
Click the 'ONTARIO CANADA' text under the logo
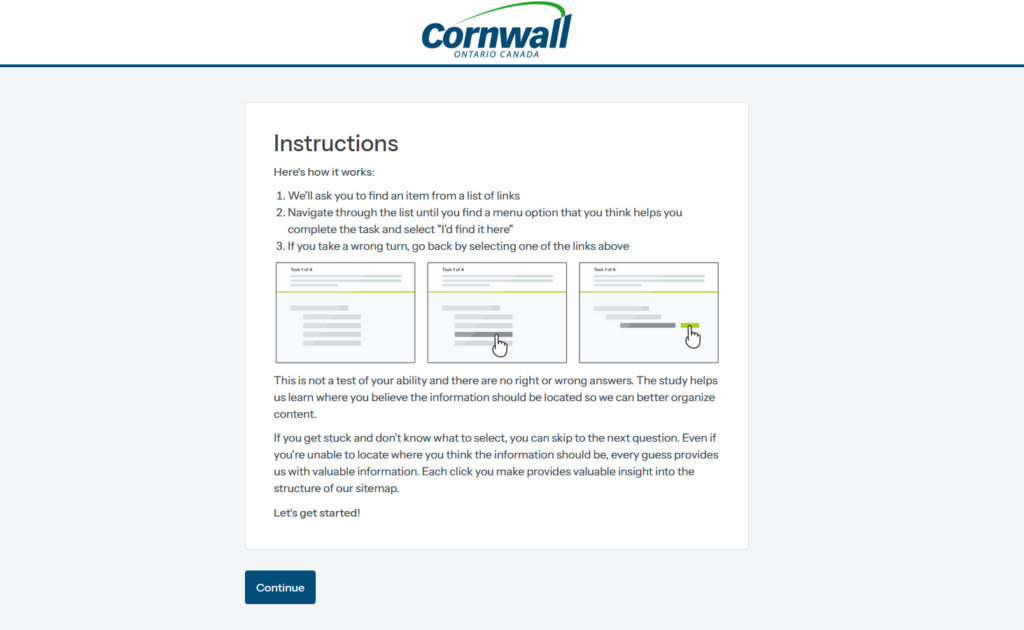[497, 54]
